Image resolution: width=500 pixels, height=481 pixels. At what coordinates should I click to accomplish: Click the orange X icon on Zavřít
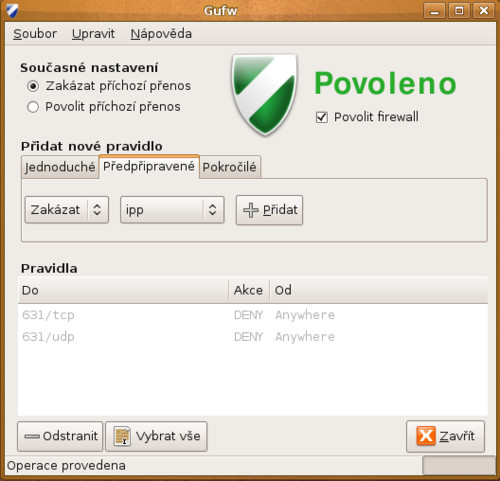coord(426,436)
